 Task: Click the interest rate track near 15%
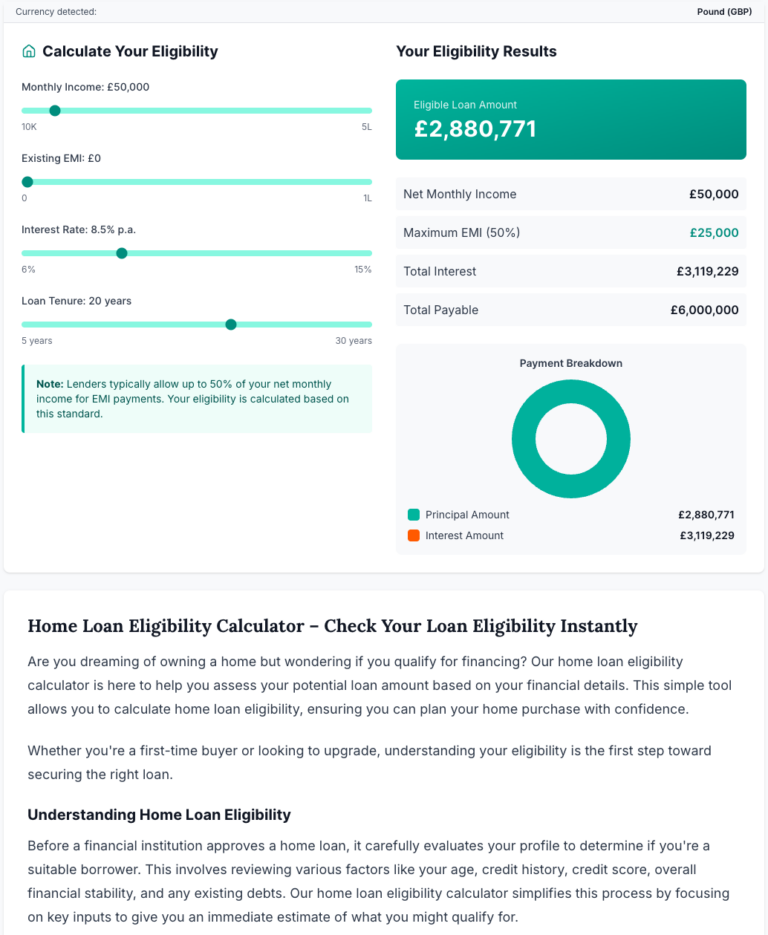(365, 253)
